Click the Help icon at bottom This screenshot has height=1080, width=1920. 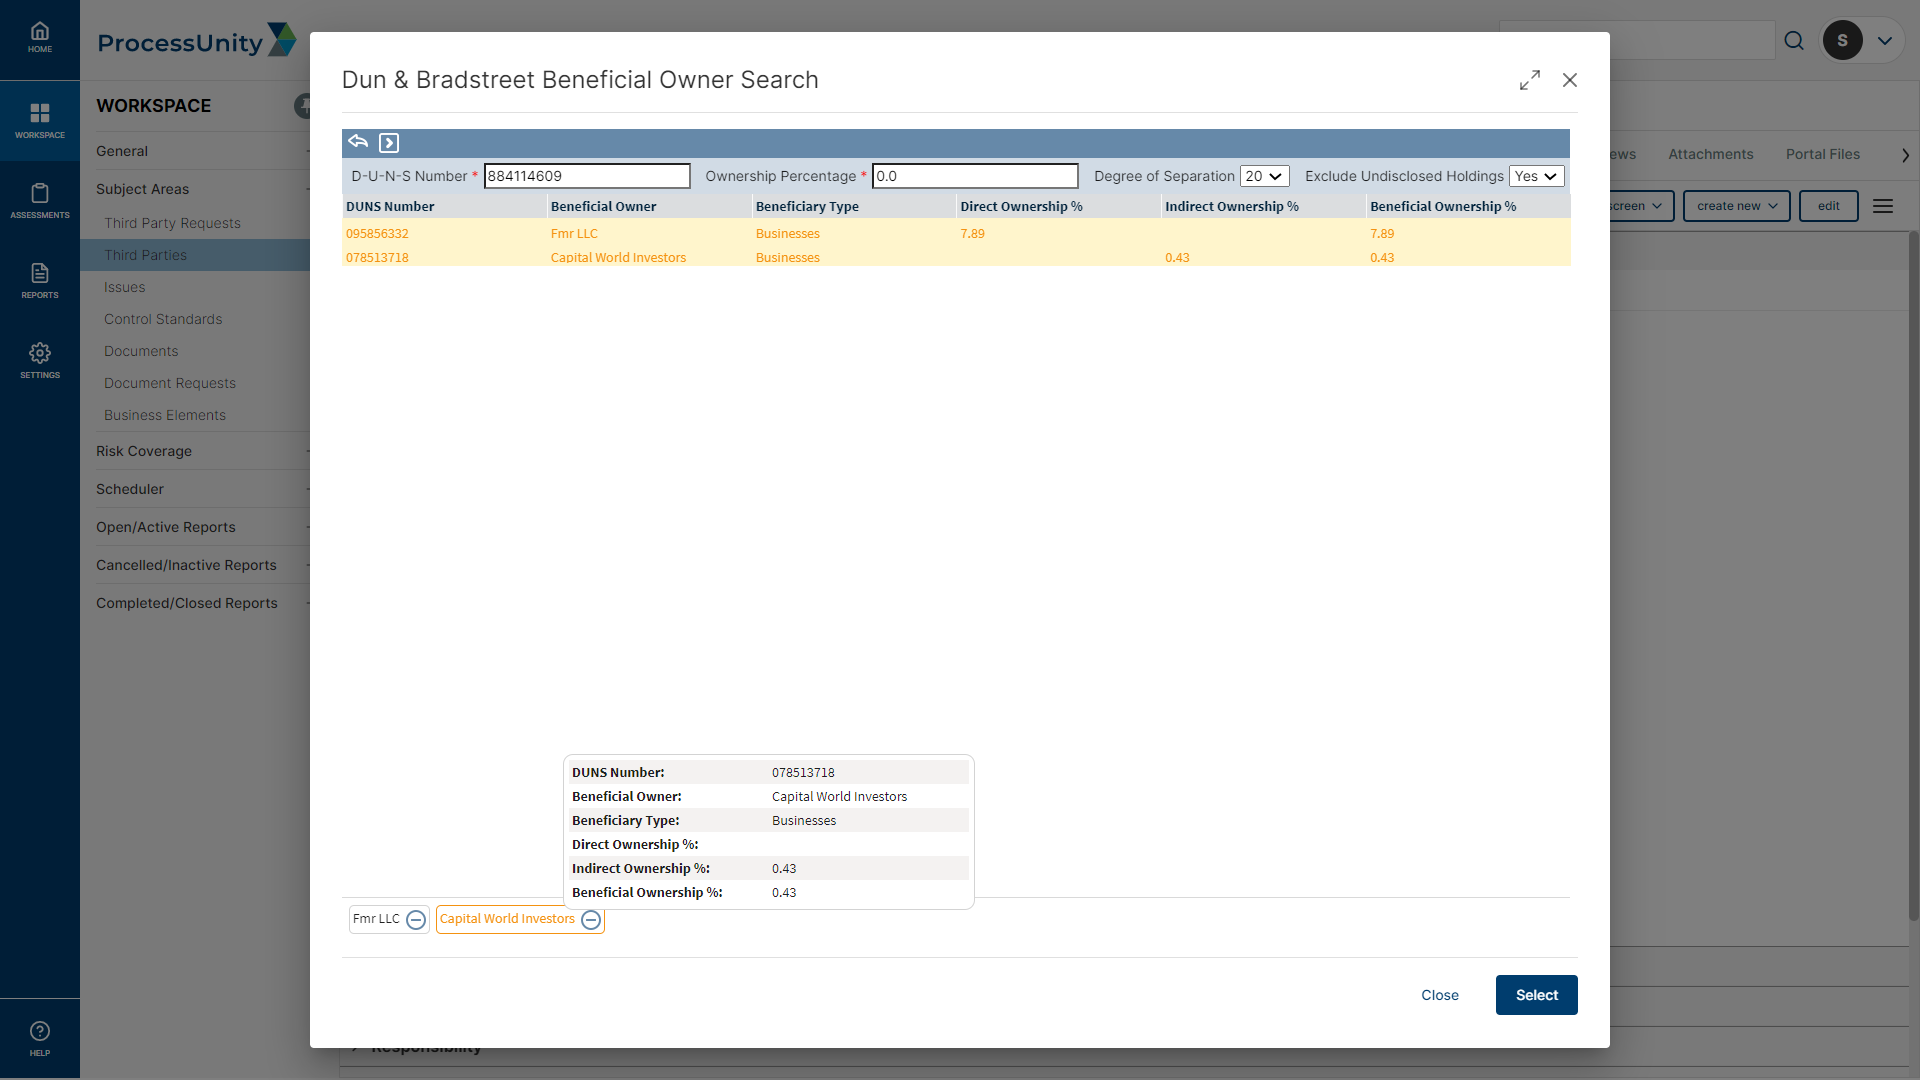(40, 1039)
